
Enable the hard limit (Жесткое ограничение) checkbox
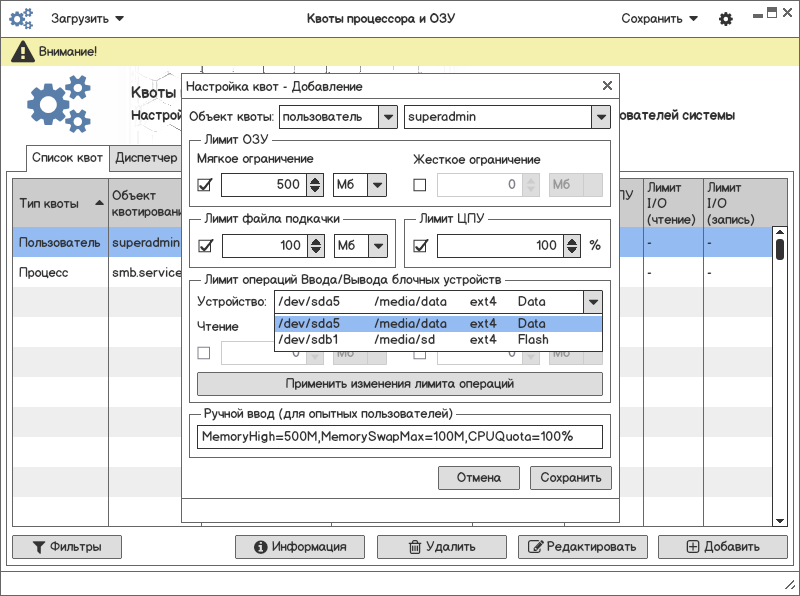coord(420,185)
